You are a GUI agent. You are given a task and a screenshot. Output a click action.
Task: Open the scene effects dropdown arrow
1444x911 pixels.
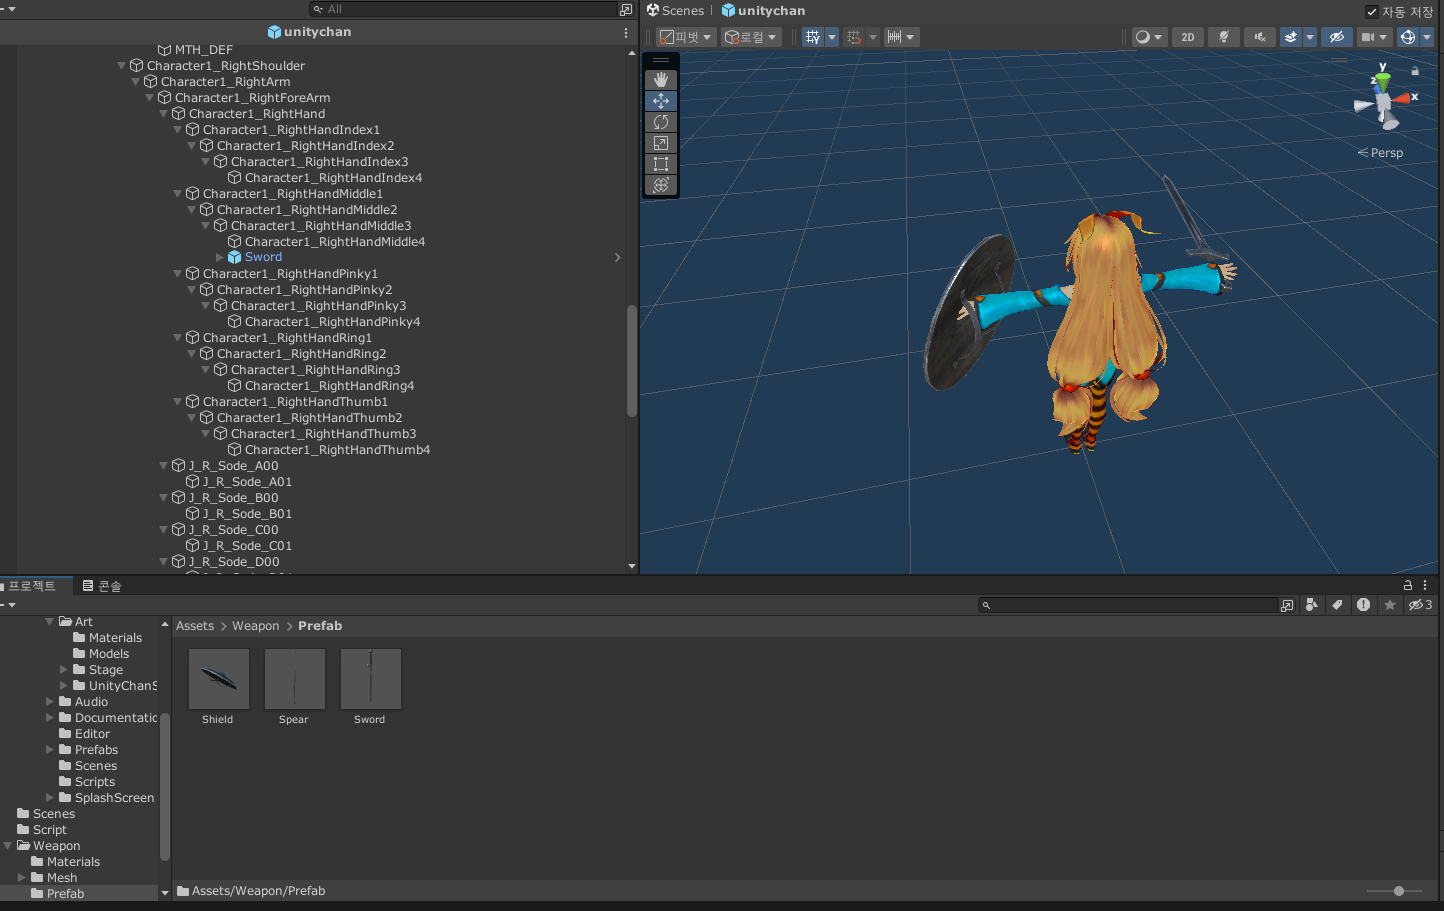1310,37
